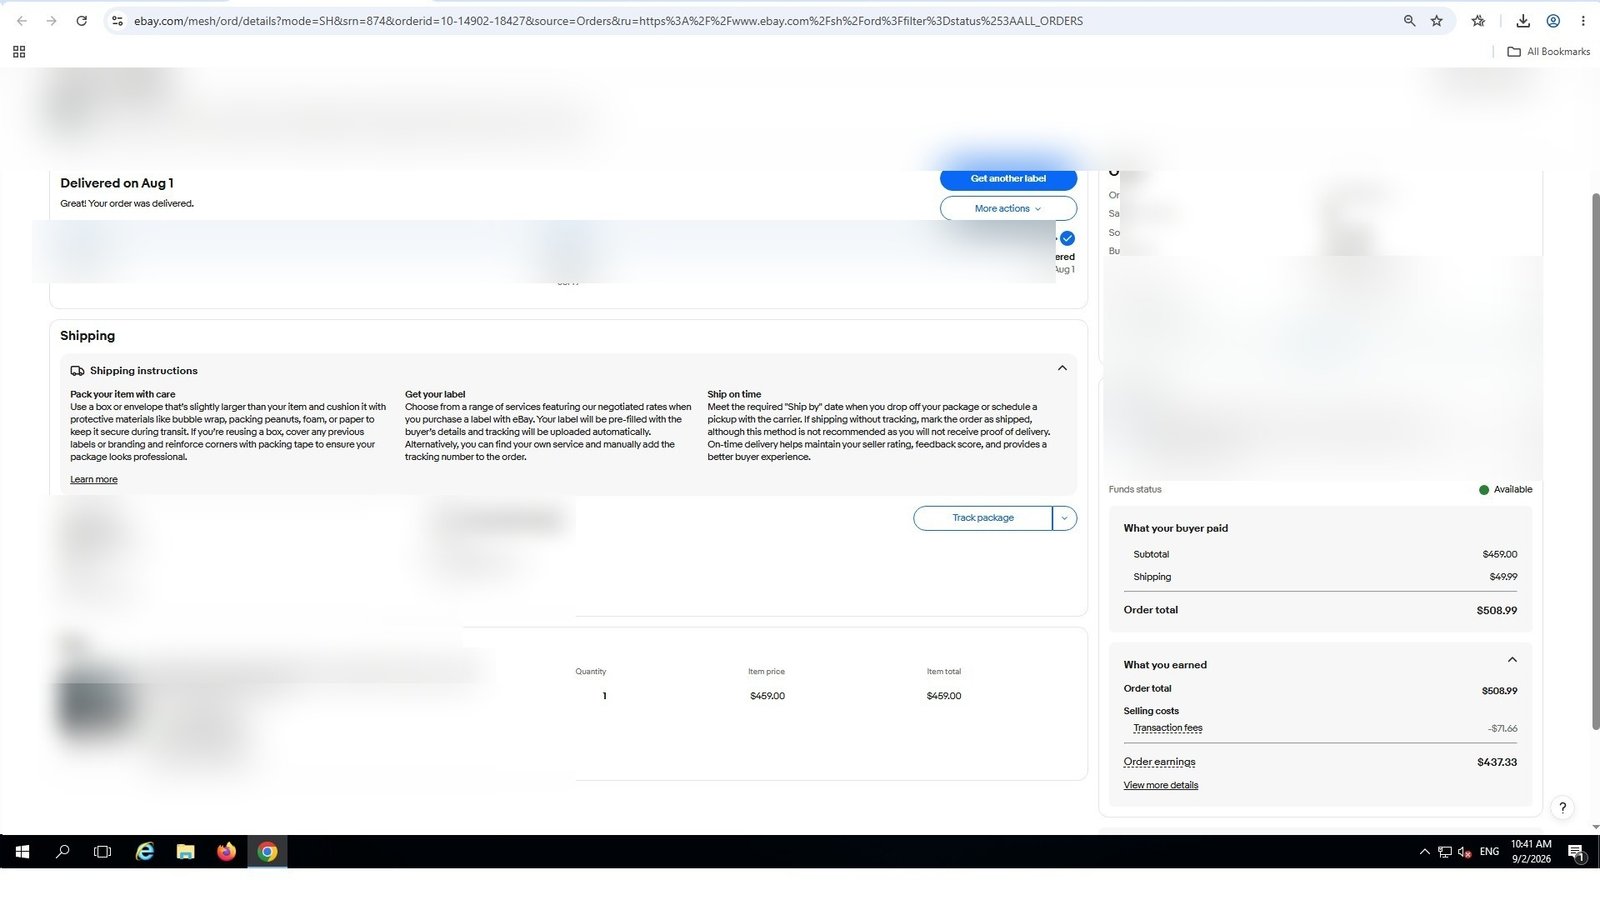Open Windows taskbar search
Screen dimensions: 1600x900
[x=62, y=852]
